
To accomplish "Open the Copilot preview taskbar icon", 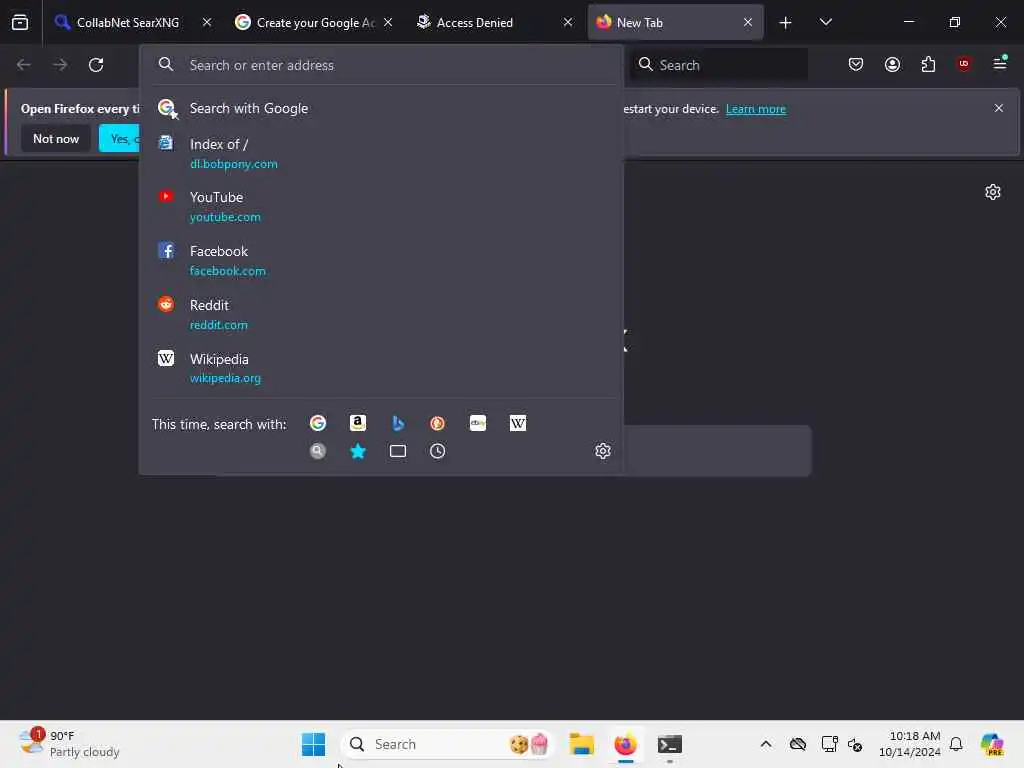I will (992, 744).
